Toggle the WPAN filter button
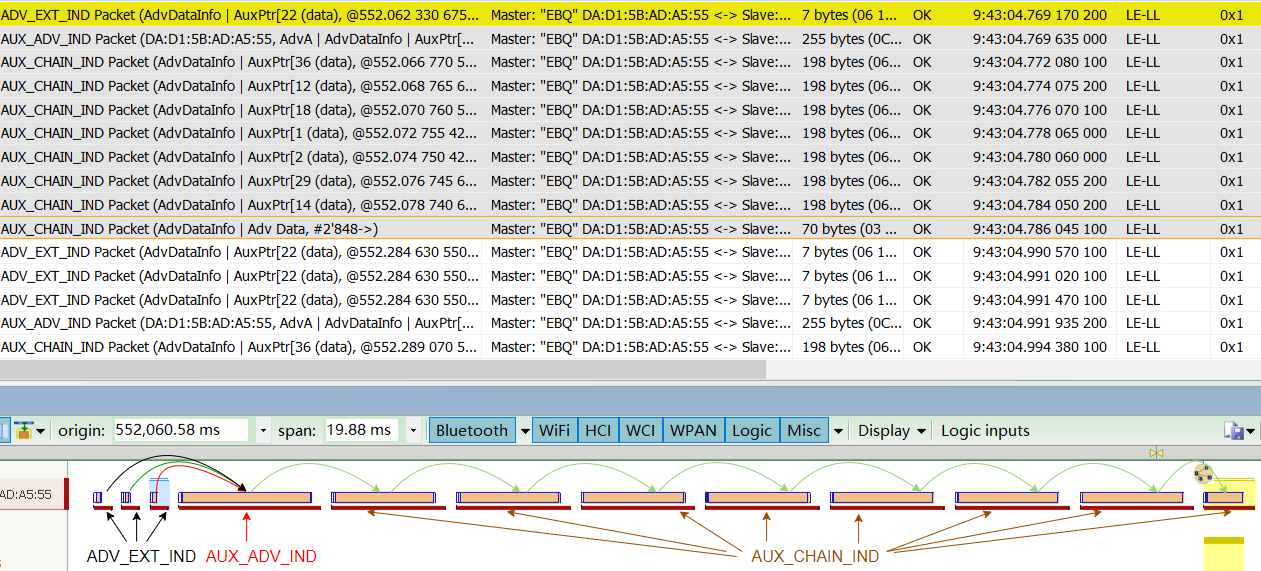The height and width of the screenshot is (571, 1261). tap(693, 431)
